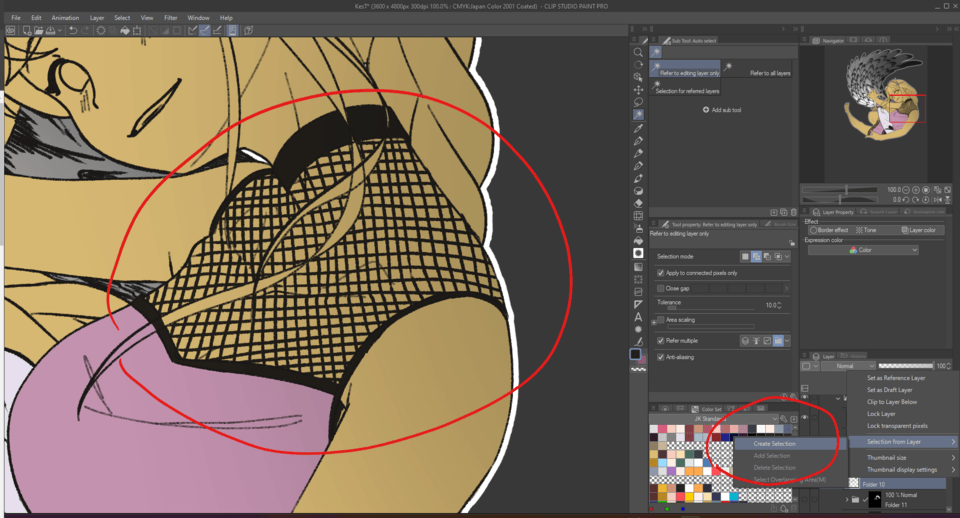The image size is (960, 518).
Task: Click the Clip Studio launcher icon
Action: pos(10,30)
